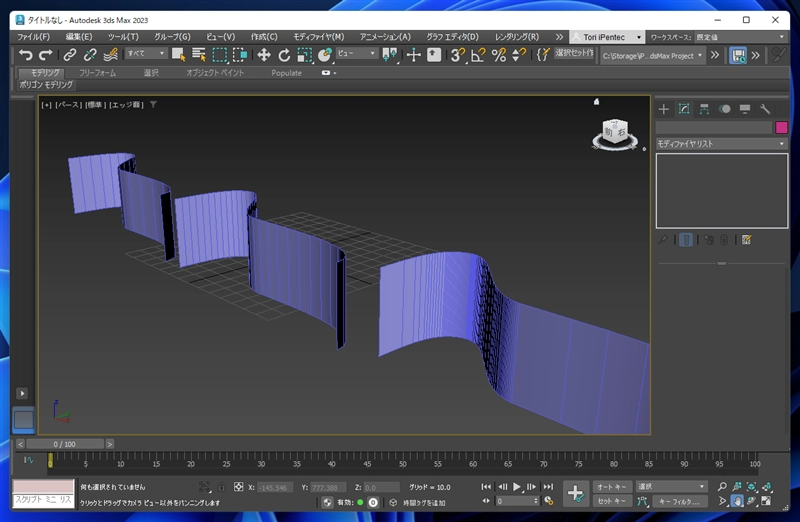Toggle the Percent Snap button
800x522 pixels.
point(498,55)
